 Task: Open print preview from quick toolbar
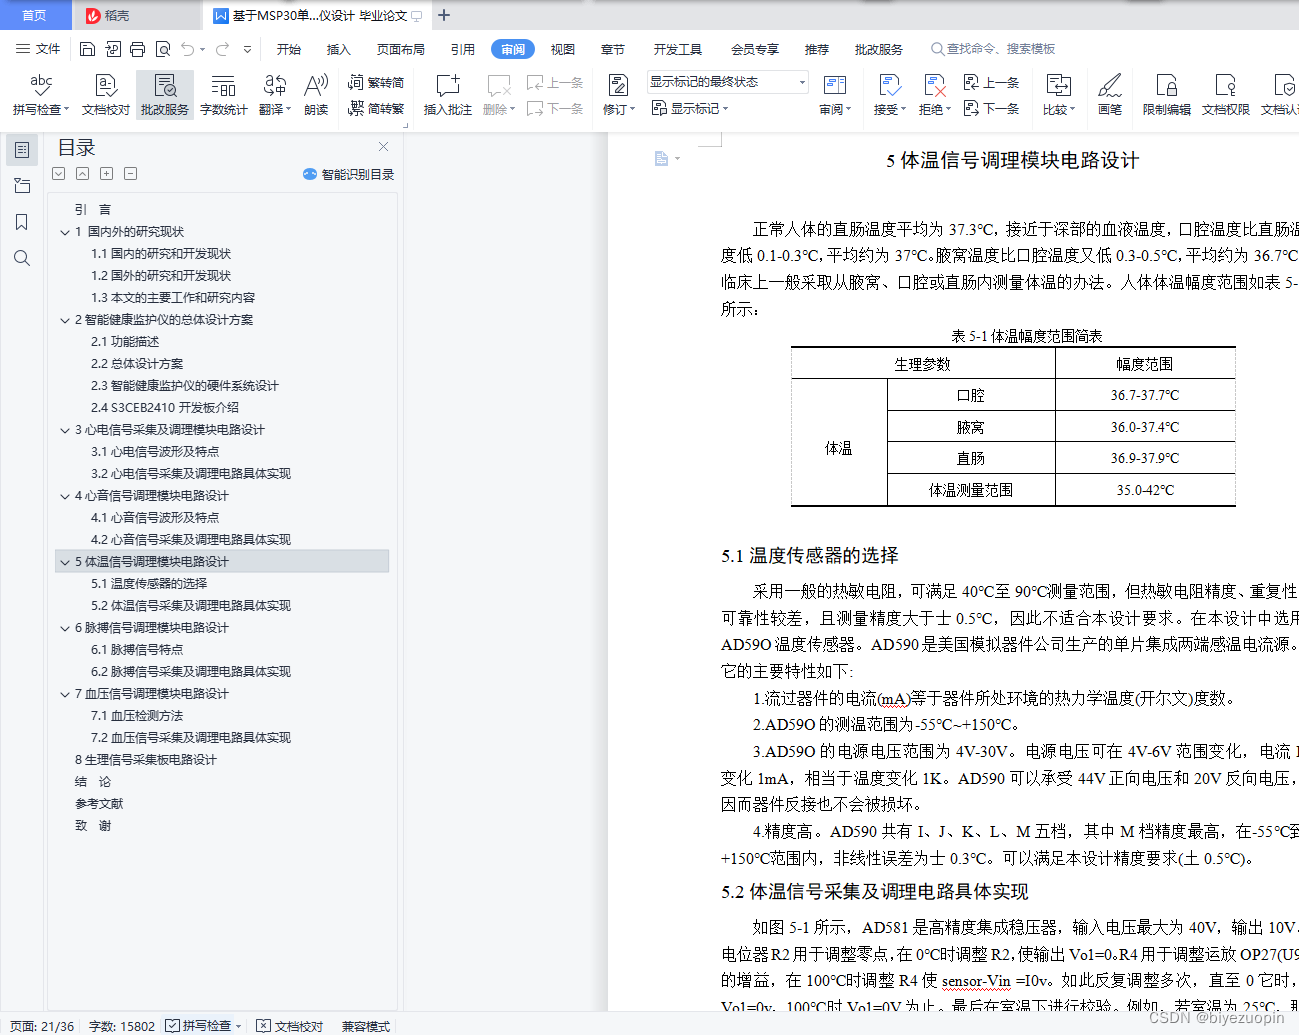pos(162,49)
